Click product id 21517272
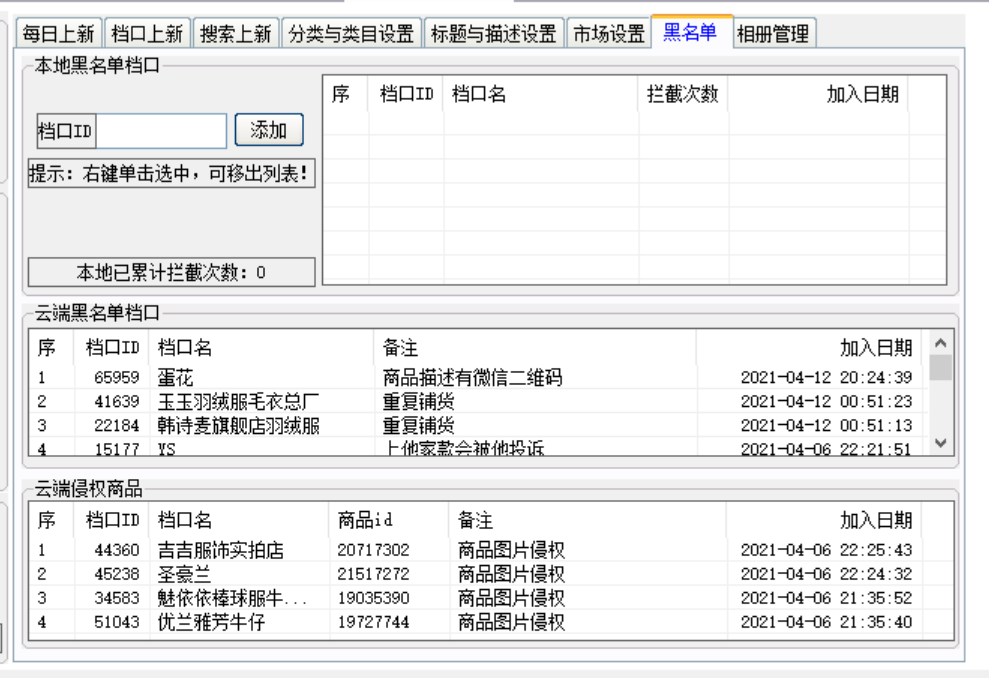This screenshot has width=989, height=678. (x=373, y=574)
